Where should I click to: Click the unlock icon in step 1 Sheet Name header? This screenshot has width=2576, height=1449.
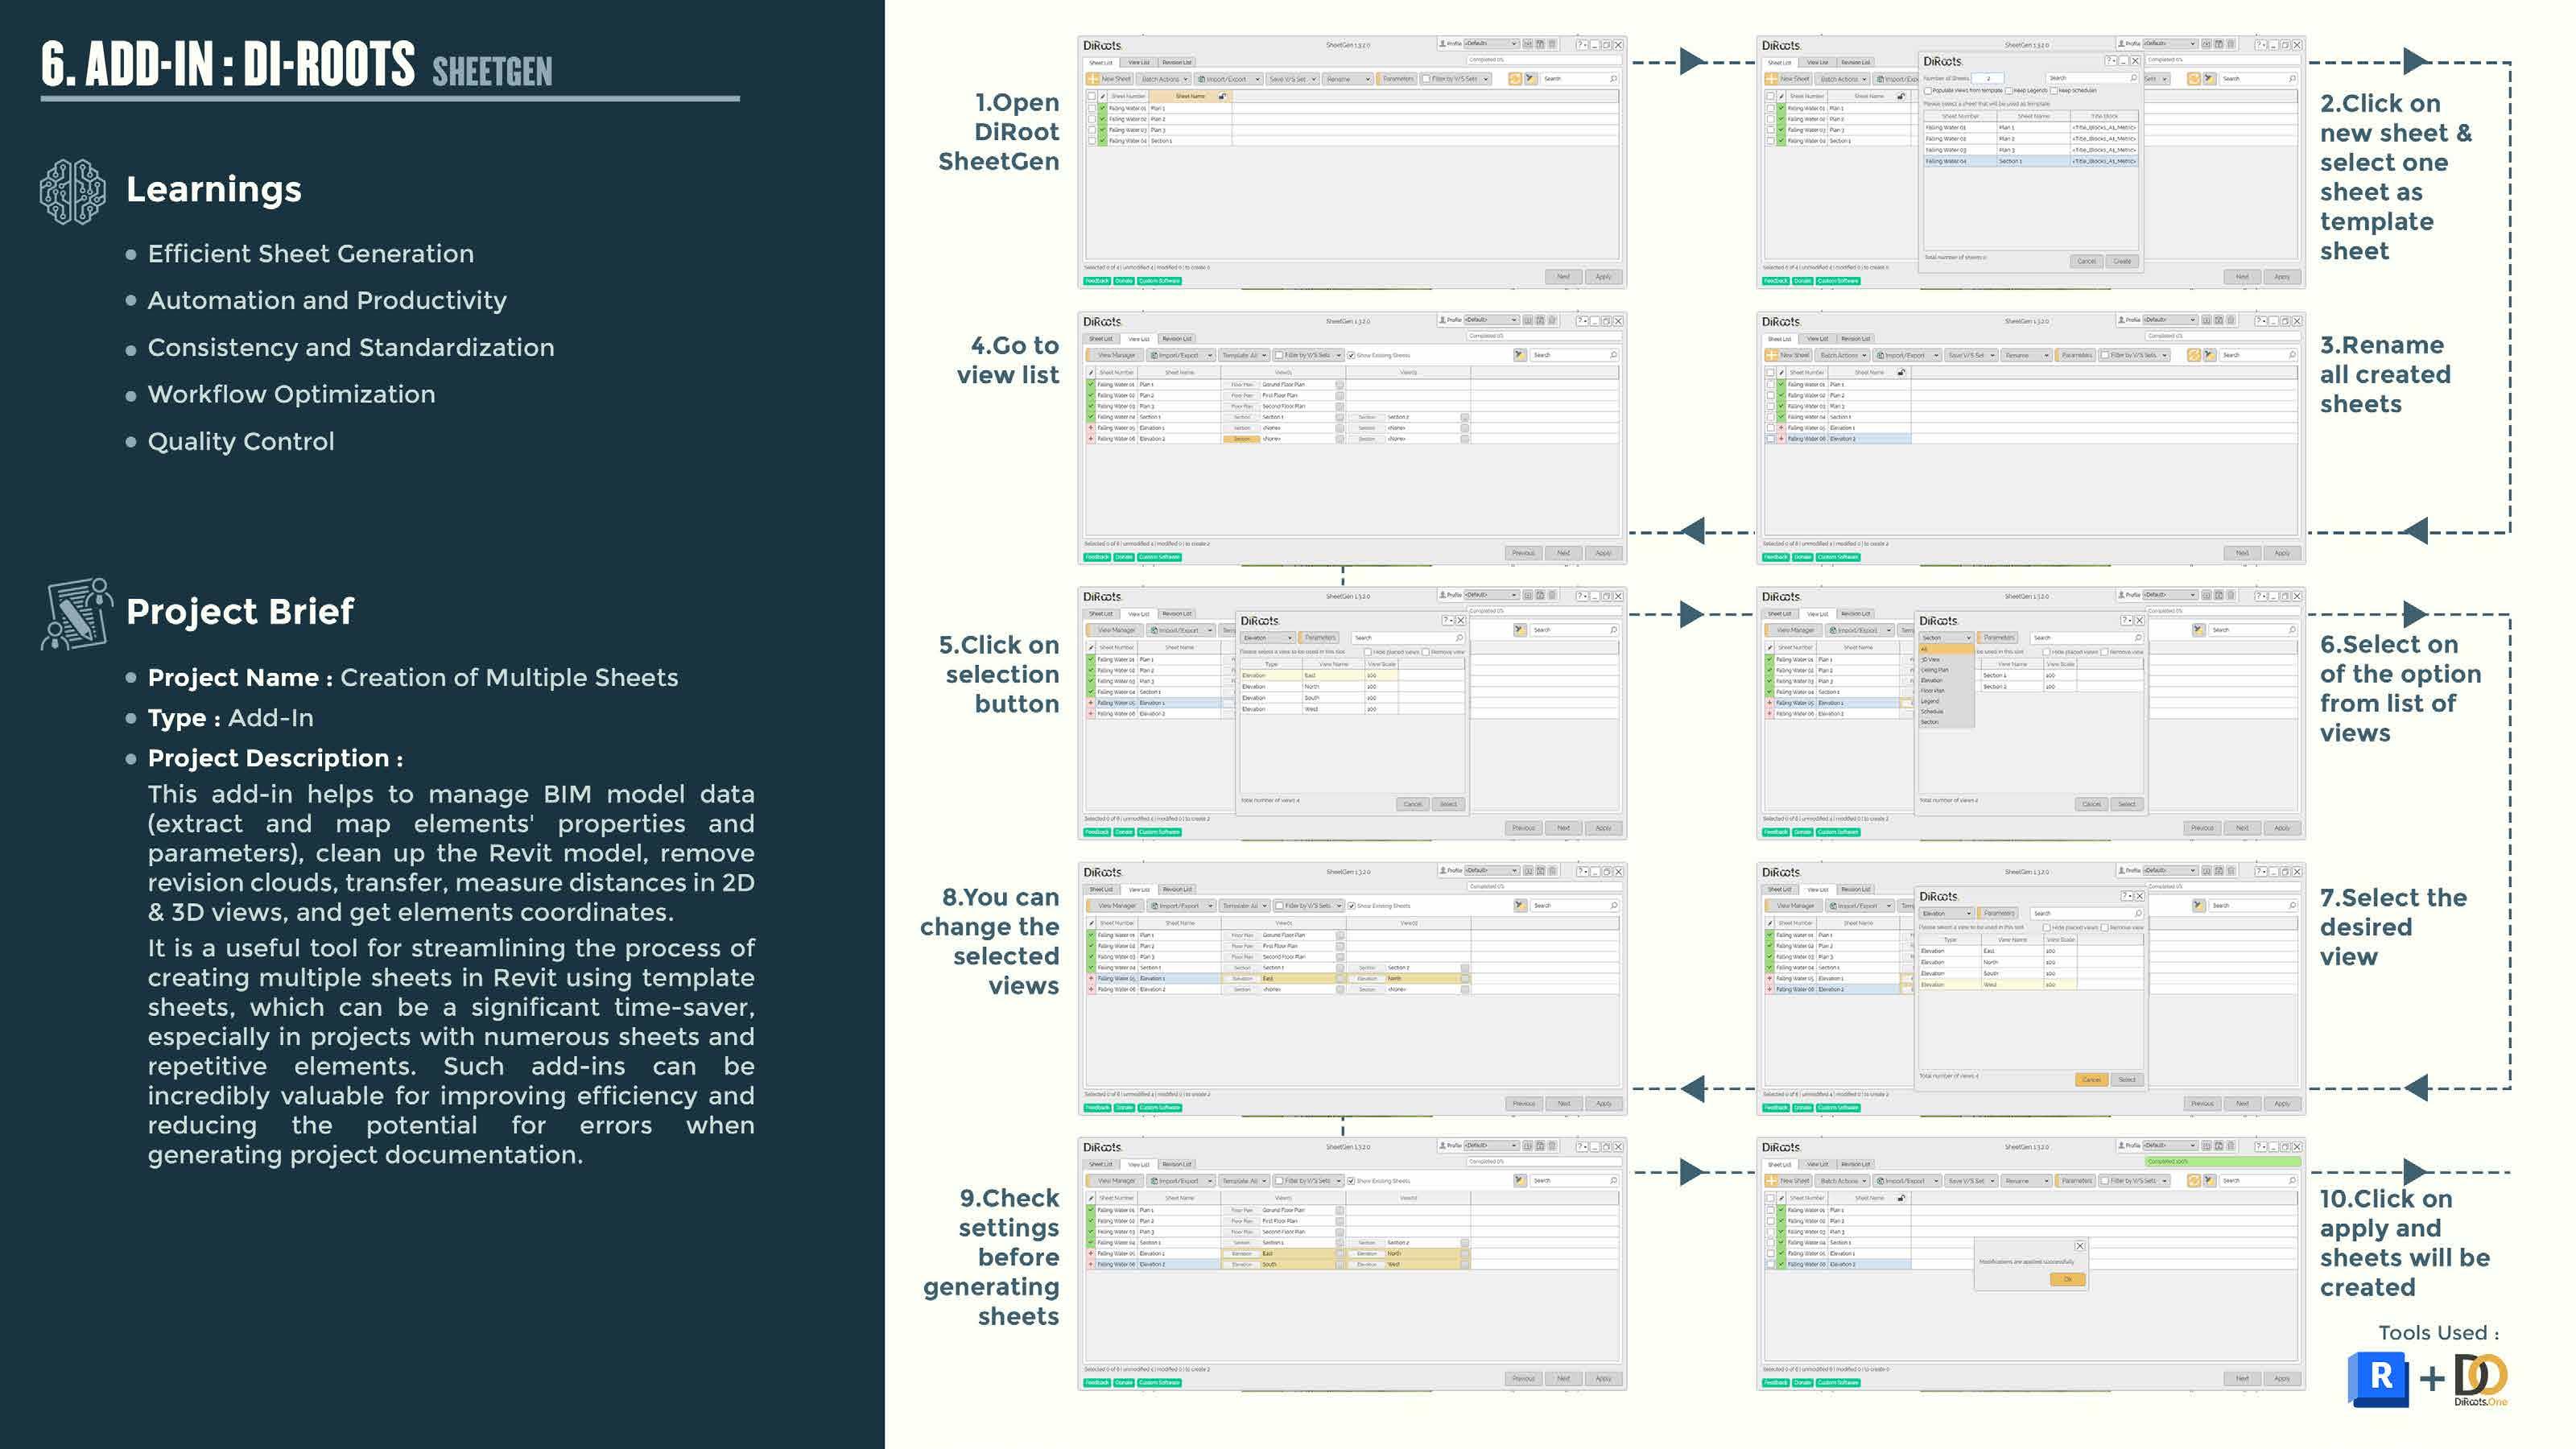pyautogui.click(x=1222, y=96)
